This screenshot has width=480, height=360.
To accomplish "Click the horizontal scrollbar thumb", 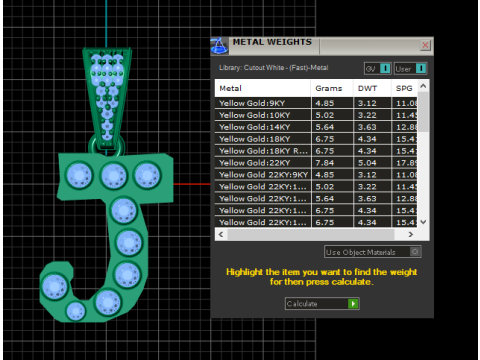I will 311,234.
